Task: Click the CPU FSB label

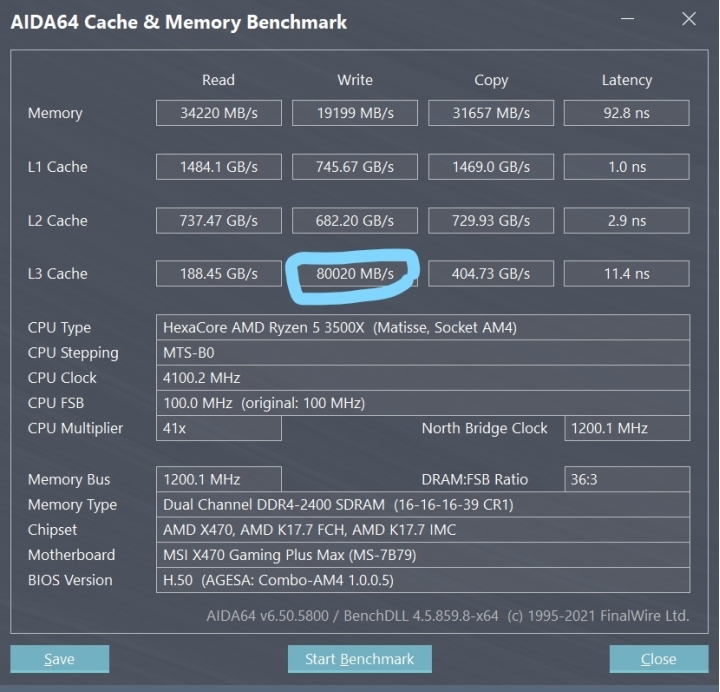Action: click(x=56, y=403)
